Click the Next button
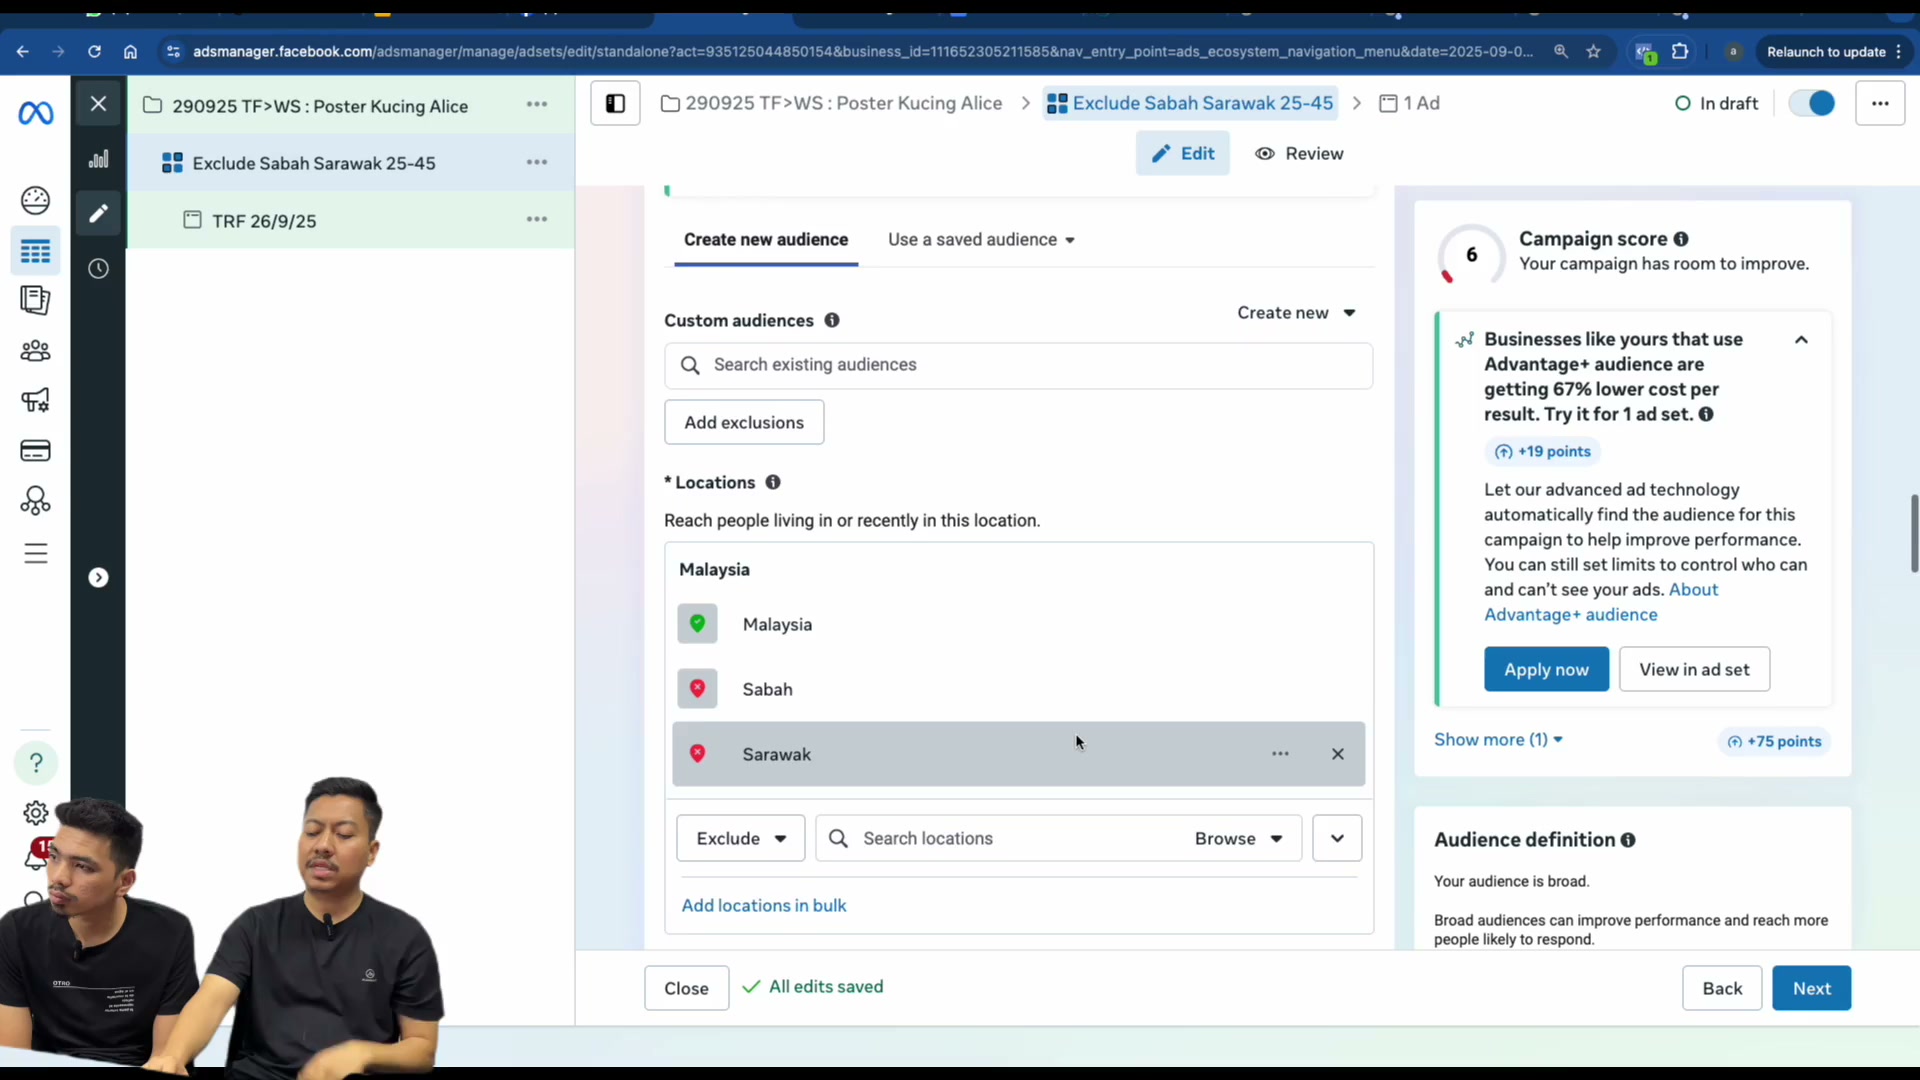 1811,988
